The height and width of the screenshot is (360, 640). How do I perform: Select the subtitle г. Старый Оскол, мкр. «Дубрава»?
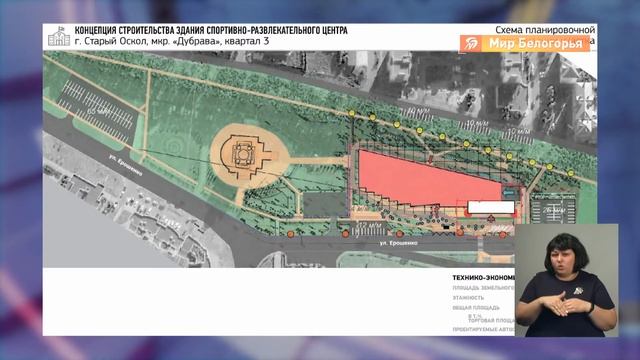[x=148, y=41]
